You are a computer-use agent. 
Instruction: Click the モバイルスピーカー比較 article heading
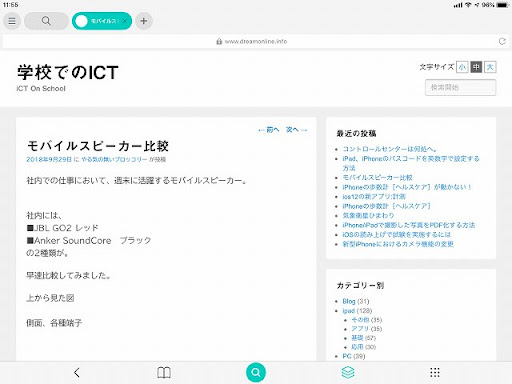[98, 146]
